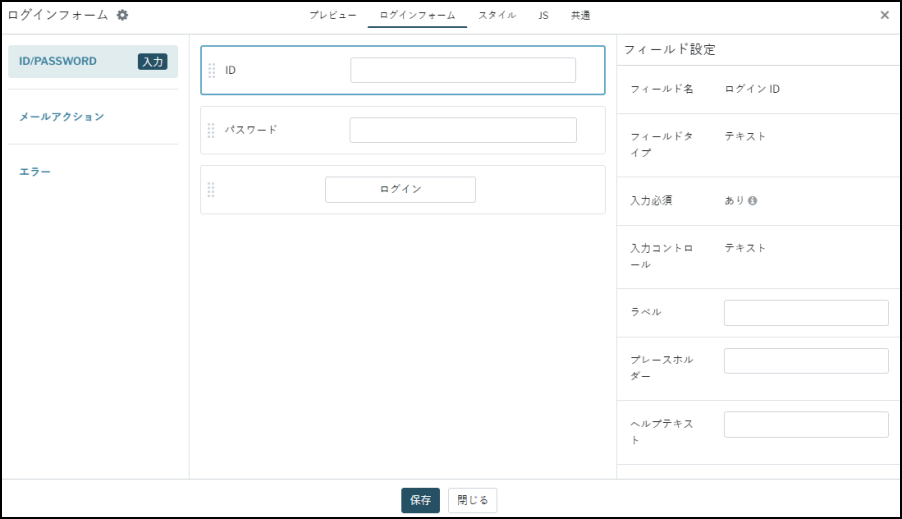
Task: Open the login form settings gear
Action: click(x=123, y=15)
